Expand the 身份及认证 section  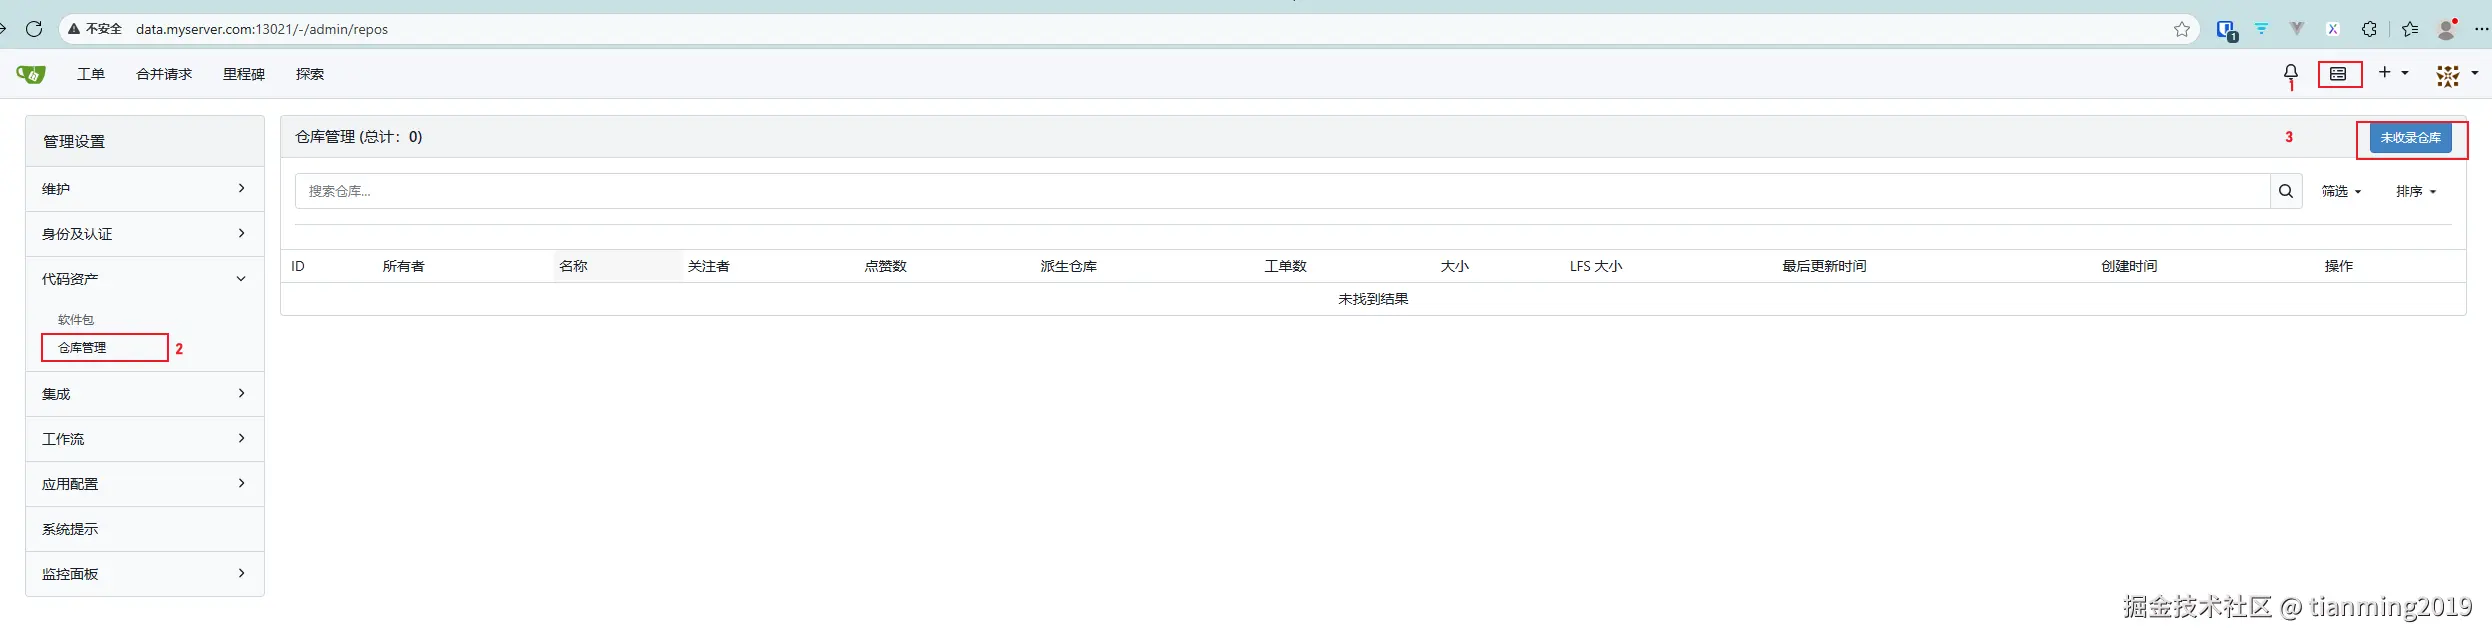click(x=145, y=234)
